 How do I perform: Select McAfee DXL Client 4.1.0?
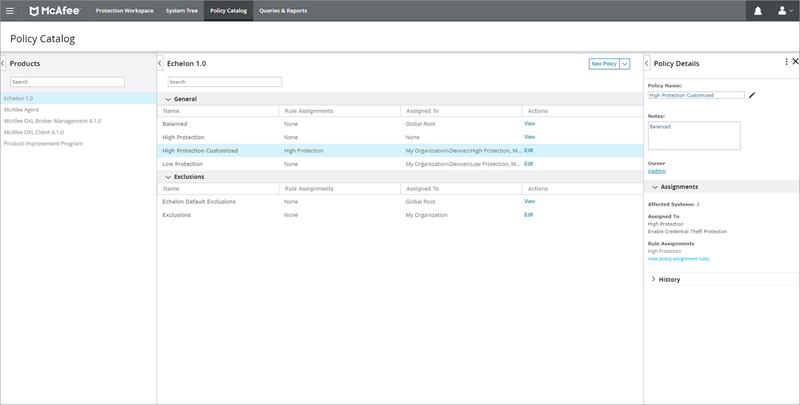(34, 132)
